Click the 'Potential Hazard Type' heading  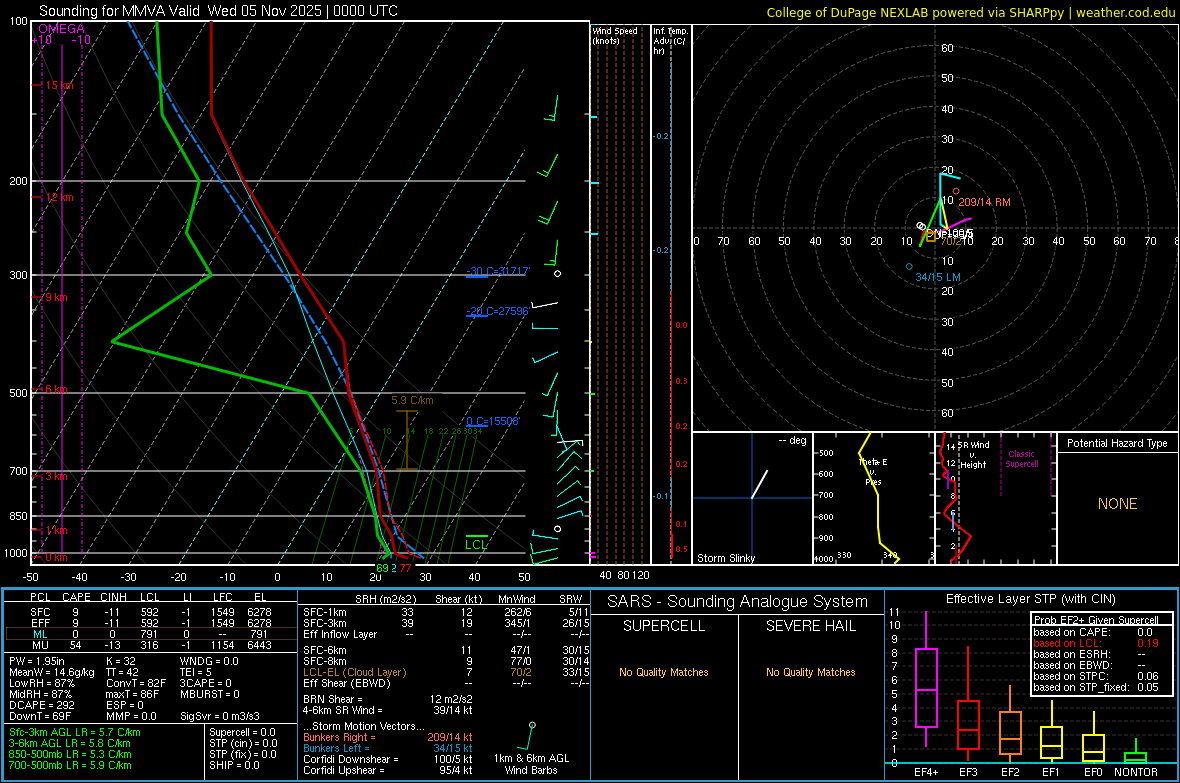[x=1117, y=443]
